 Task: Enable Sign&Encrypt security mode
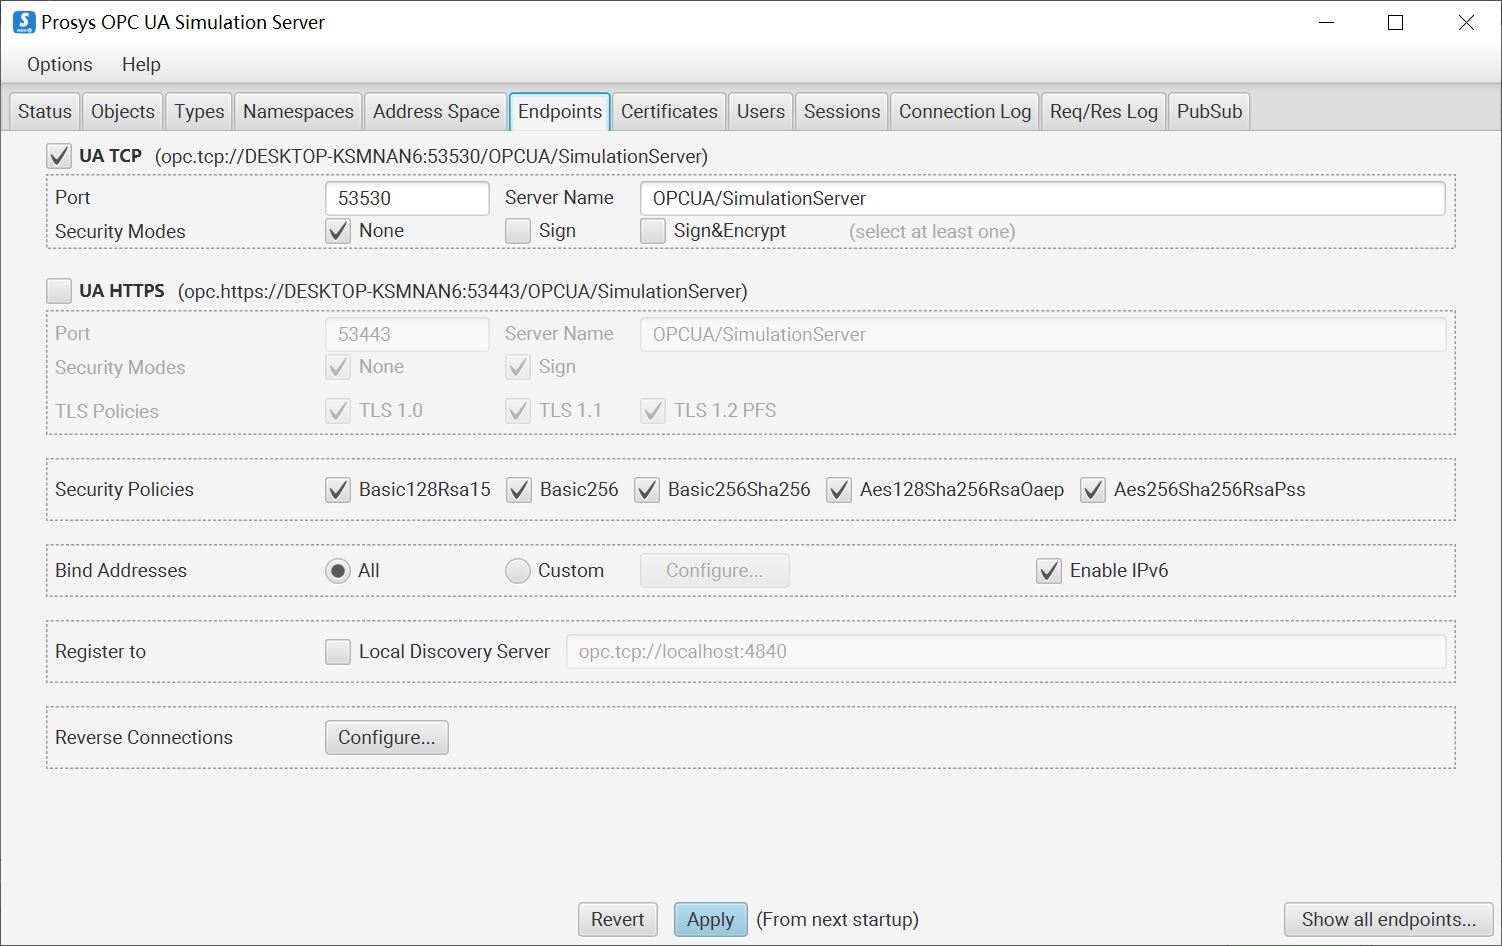(653, 231)
